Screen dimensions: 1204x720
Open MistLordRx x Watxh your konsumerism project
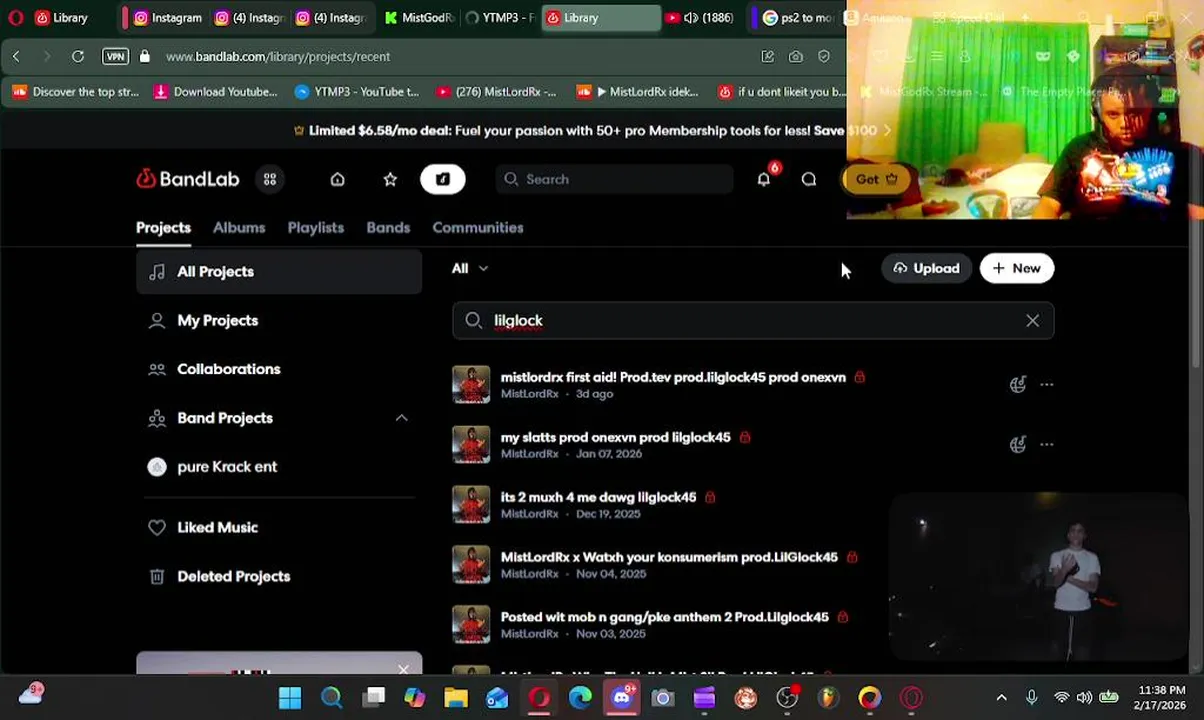[x=669, y=558]
